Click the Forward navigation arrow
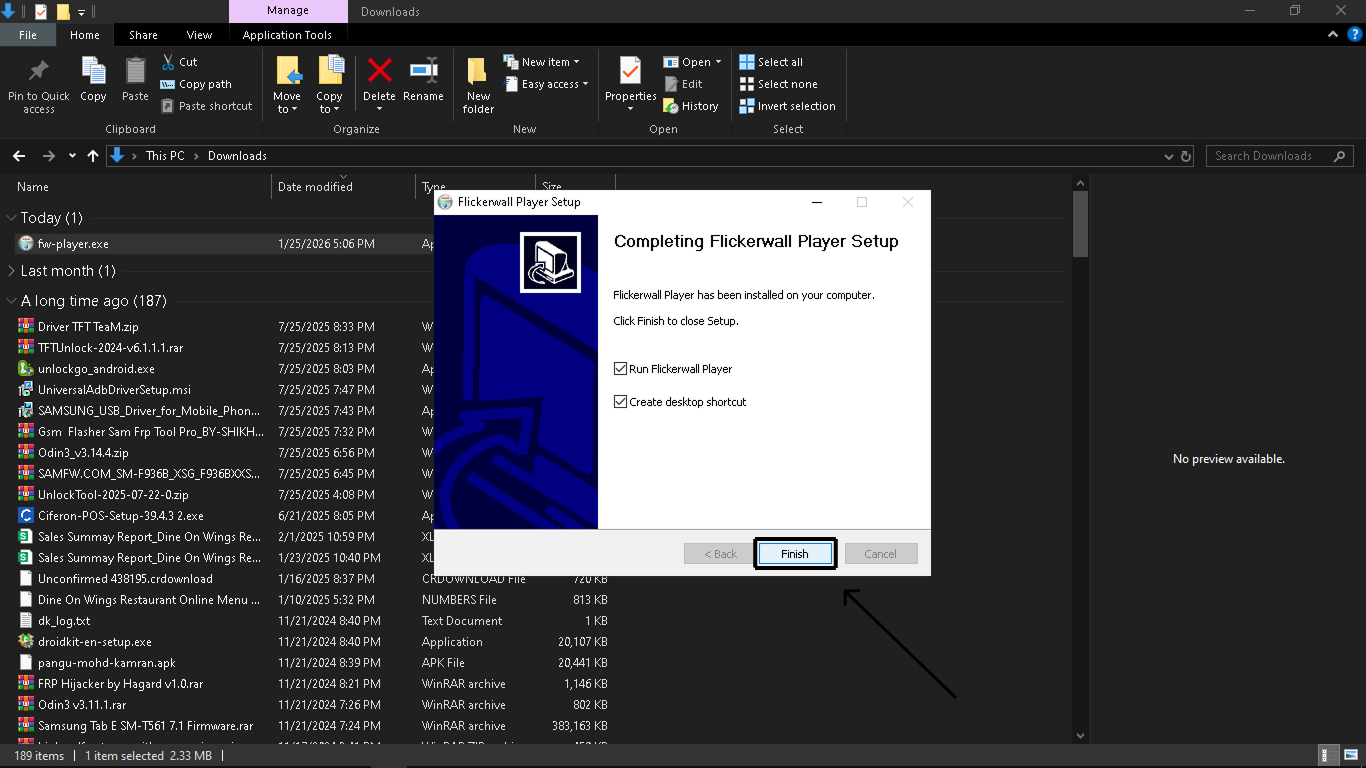Image resolution: width=1366 pixels, height=768 pixels. click(49, 156)
